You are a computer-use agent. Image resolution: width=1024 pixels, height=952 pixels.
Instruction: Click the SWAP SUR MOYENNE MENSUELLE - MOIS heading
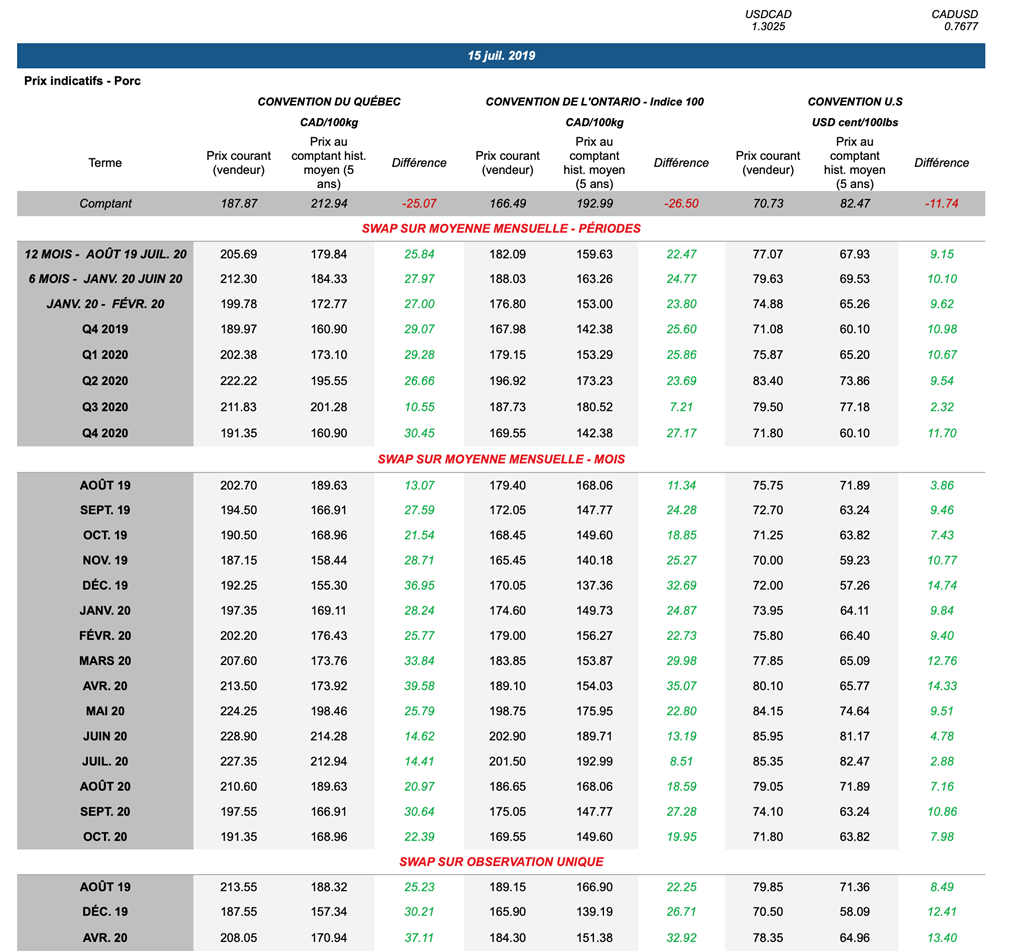(501, 460)
